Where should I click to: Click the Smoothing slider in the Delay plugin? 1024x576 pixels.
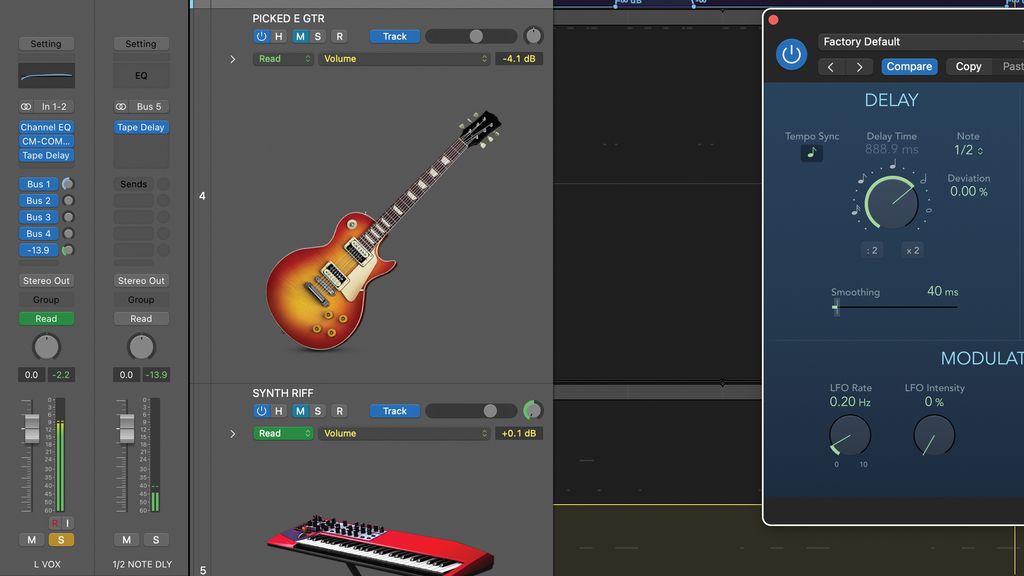837,307
